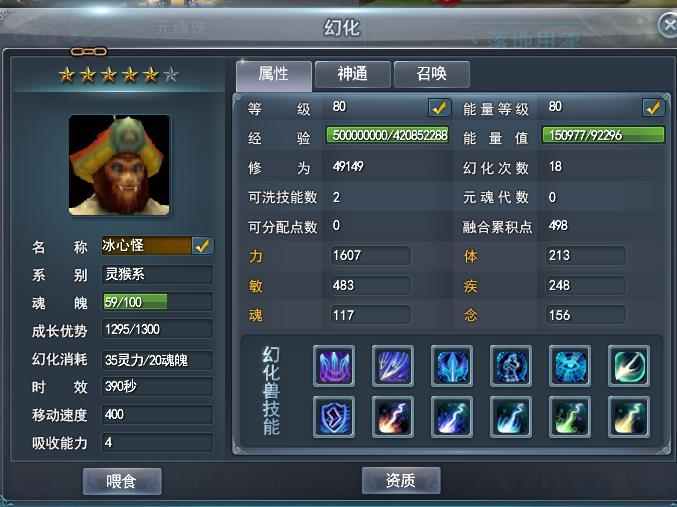Click the 力 strength value field 1607
Image resolution: width=677 pixels, height=507 pixels.
coord(370,255)
